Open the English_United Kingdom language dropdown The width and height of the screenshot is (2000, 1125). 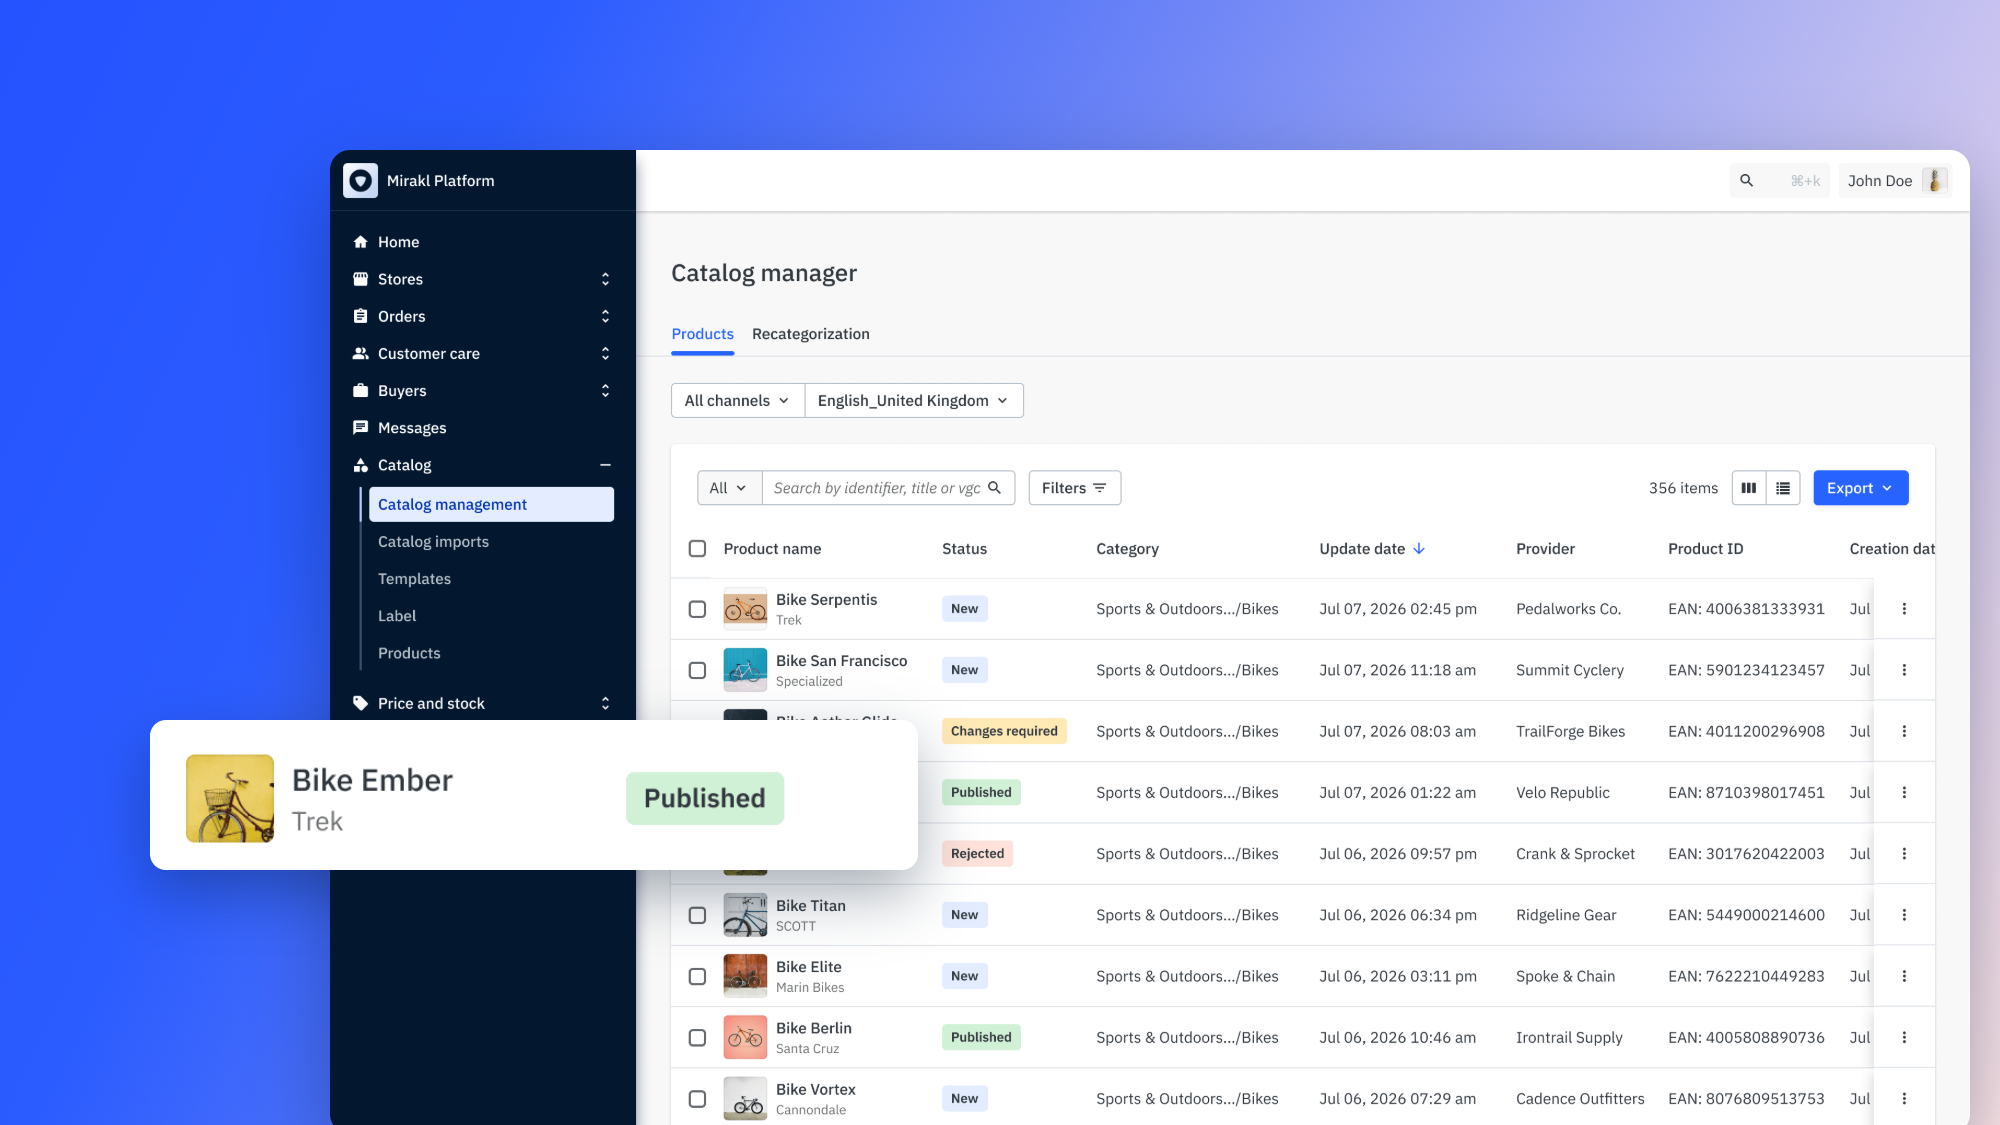[x=913, y=400]
